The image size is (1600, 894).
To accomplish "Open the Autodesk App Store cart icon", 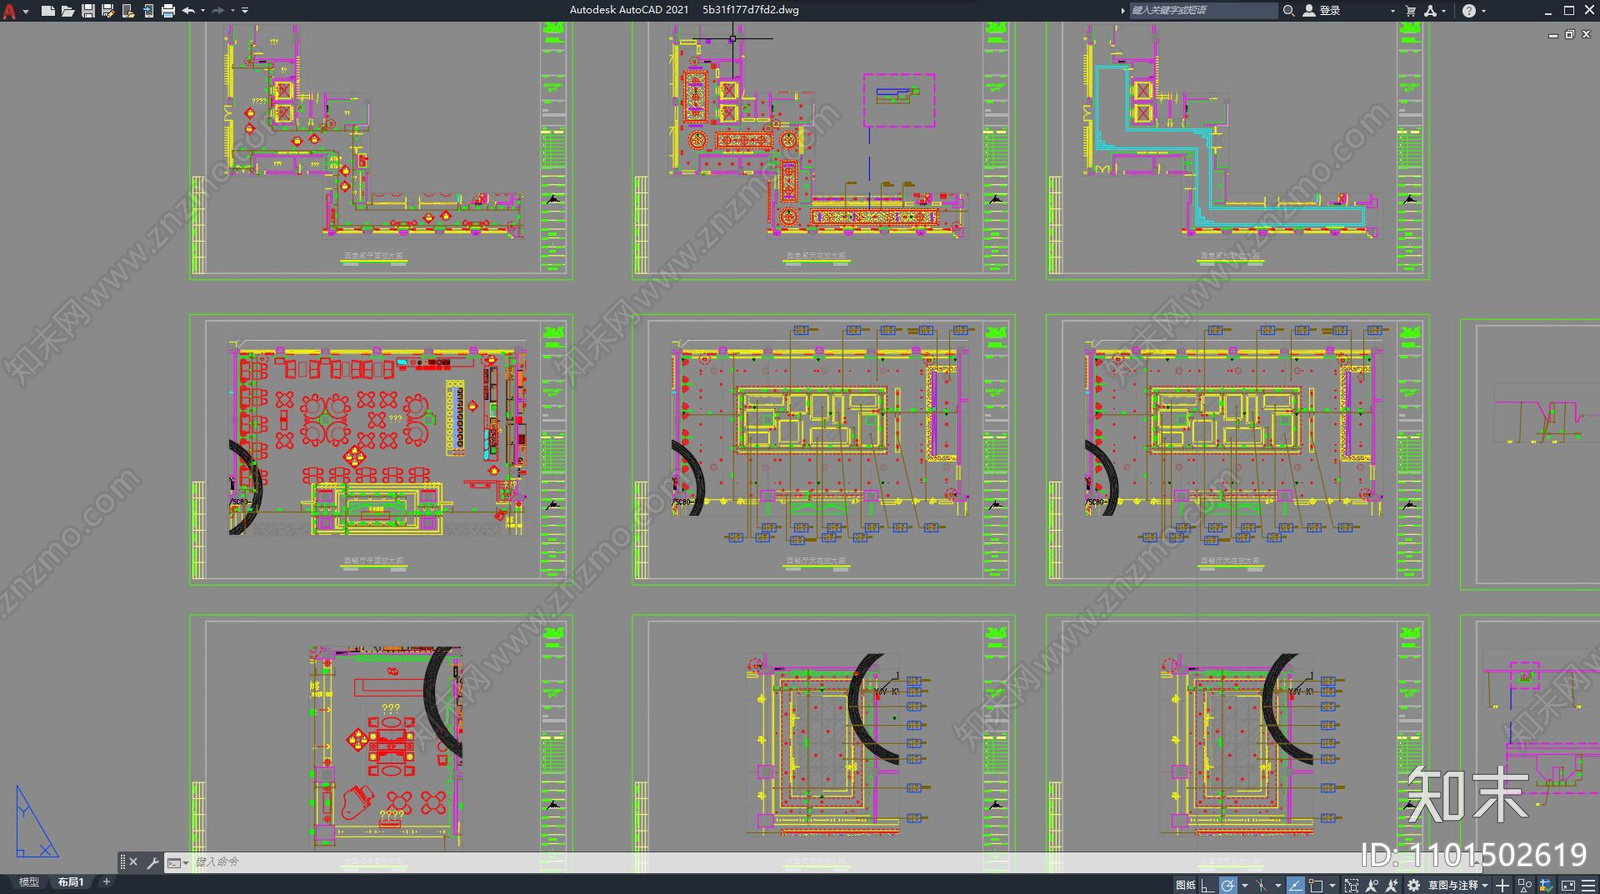I will pyautogui.click(x=1411, y=10).
